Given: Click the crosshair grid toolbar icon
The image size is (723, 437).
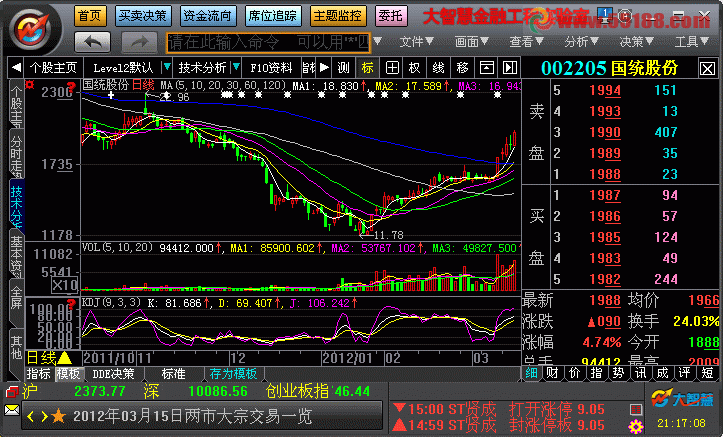Looking at the screenshot, I should coord(392,68).
